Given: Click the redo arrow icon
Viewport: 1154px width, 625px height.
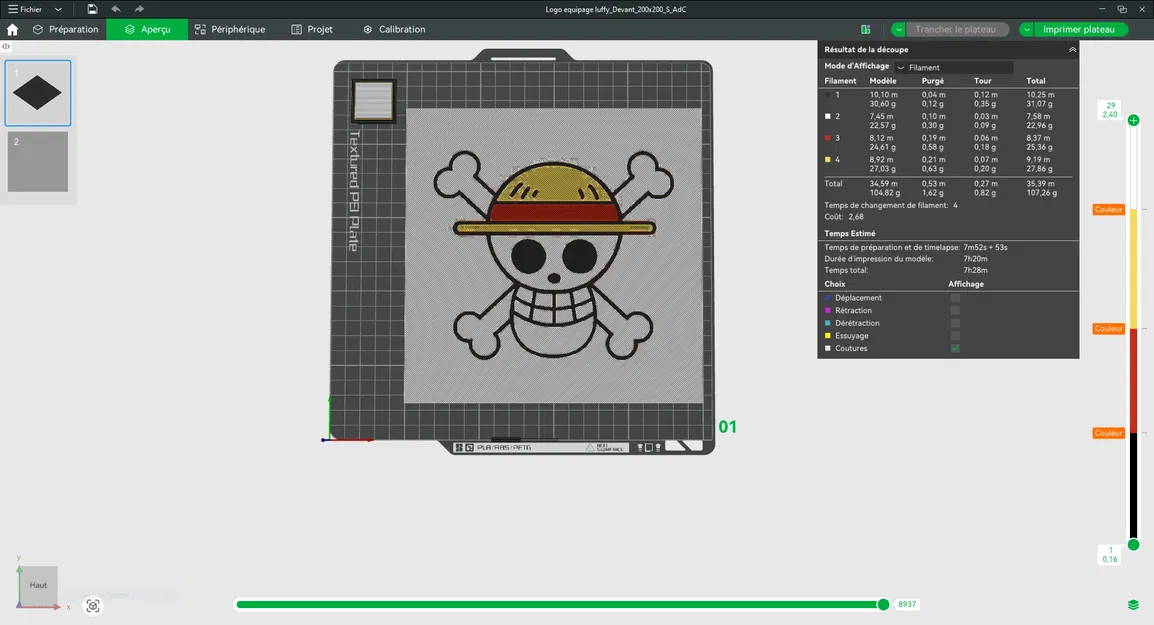Looking at the screenshot, I should (x=140, y=9).
